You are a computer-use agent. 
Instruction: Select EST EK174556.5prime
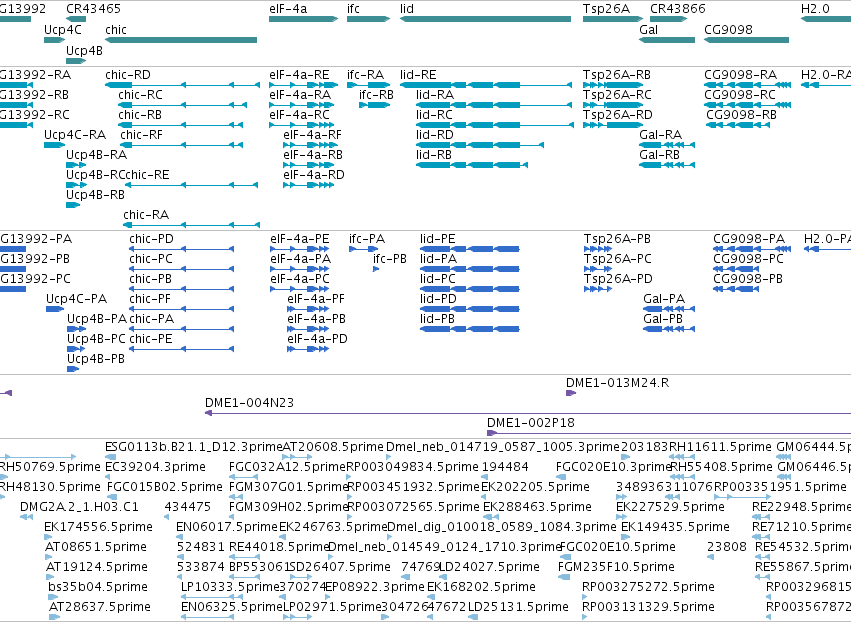tap(48, 537)
